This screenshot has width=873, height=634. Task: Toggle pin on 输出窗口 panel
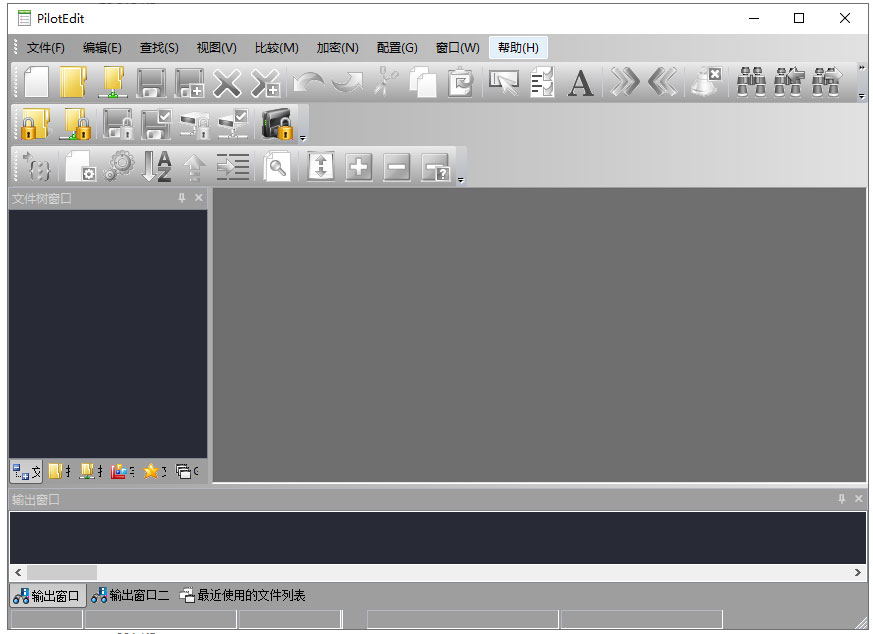(841, 499)
